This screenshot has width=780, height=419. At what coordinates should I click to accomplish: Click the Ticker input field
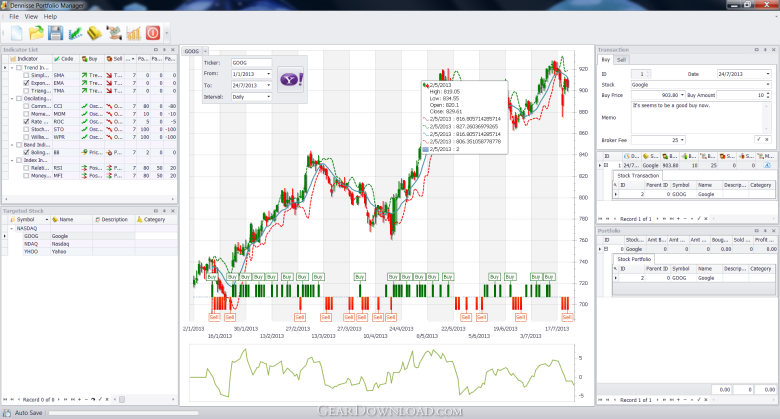coord(251,63)
